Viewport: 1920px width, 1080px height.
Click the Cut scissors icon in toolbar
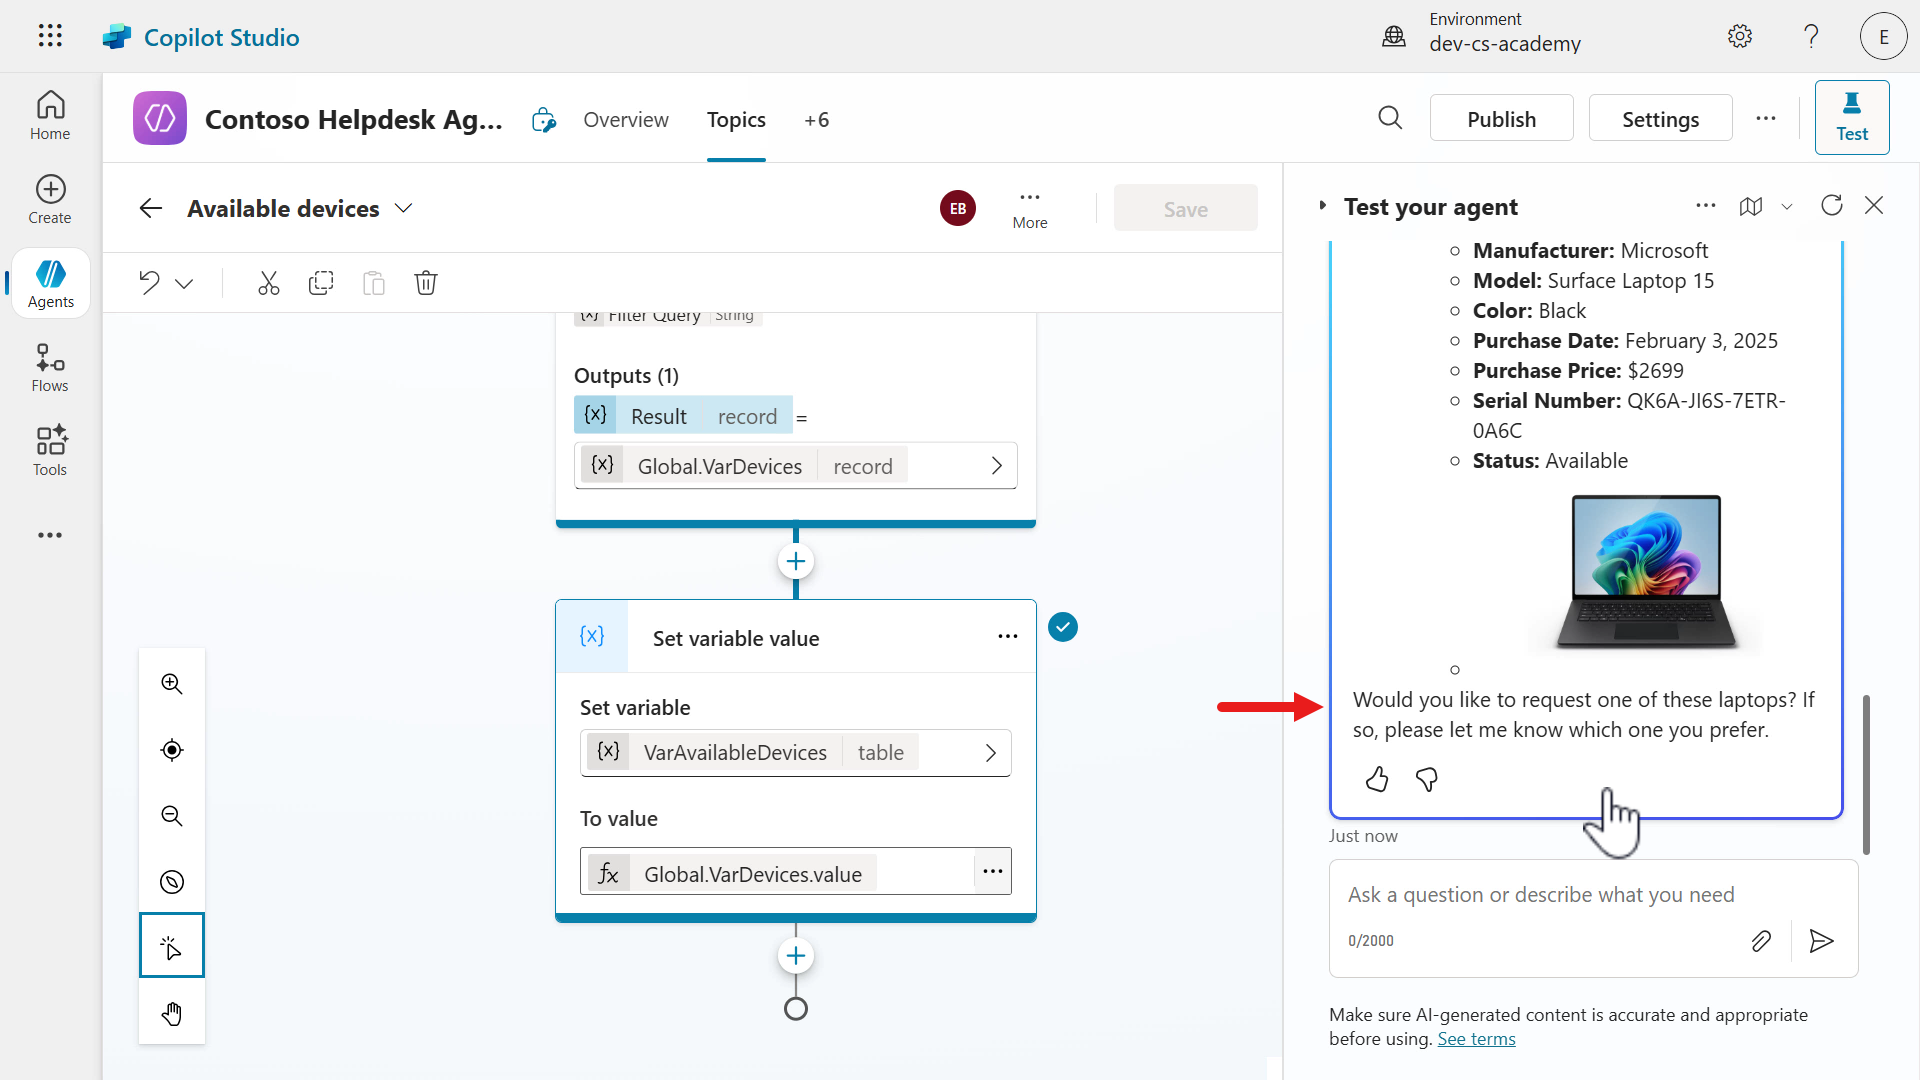[268, 283]
